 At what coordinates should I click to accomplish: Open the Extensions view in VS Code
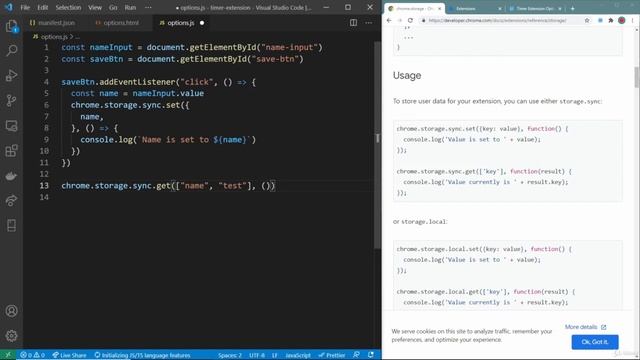pyautogui.click(x=11, y=151)
